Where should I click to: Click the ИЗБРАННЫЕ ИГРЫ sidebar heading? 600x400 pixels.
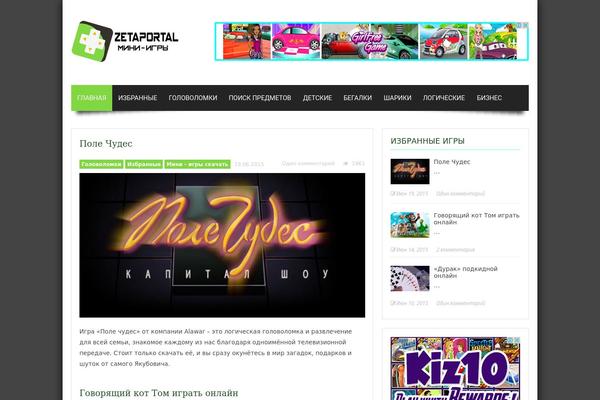(x=427, y=141)
